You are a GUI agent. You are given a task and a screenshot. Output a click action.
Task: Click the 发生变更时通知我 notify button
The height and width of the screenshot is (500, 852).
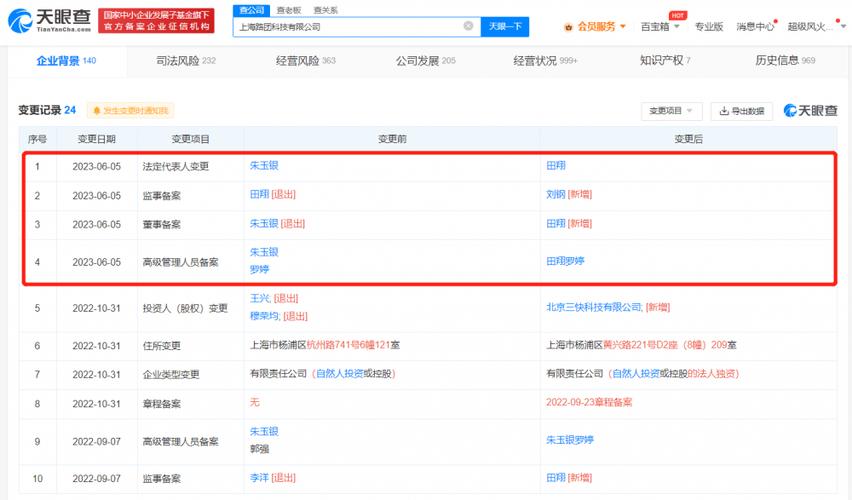pyautogui.click(x=130, y=111)
